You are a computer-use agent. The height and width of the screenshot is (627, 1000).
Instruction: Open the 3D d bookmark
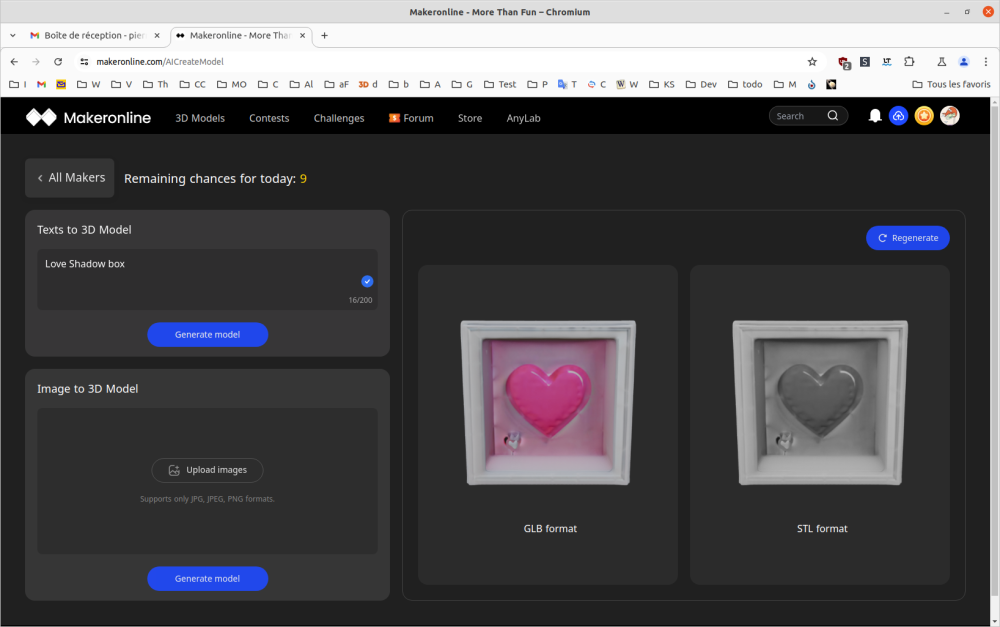tap(368, 84)
